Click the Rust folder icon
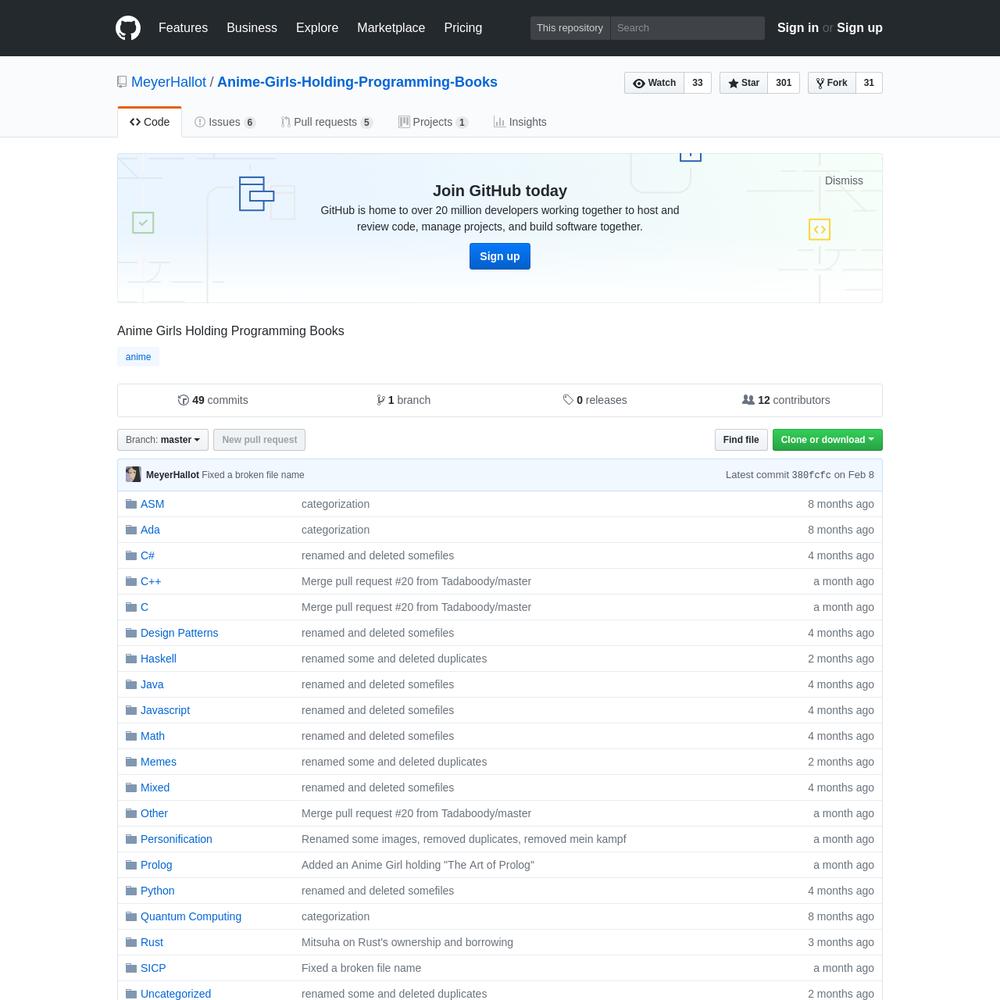The width and height of the screenshot is (1000, 1000). pos(131,942)
